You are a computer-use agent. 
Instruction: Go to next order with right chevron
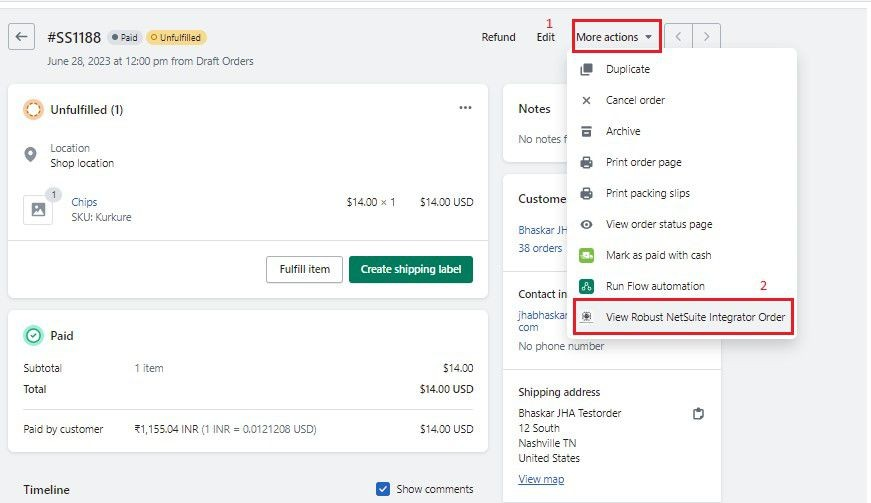(707, 37)
